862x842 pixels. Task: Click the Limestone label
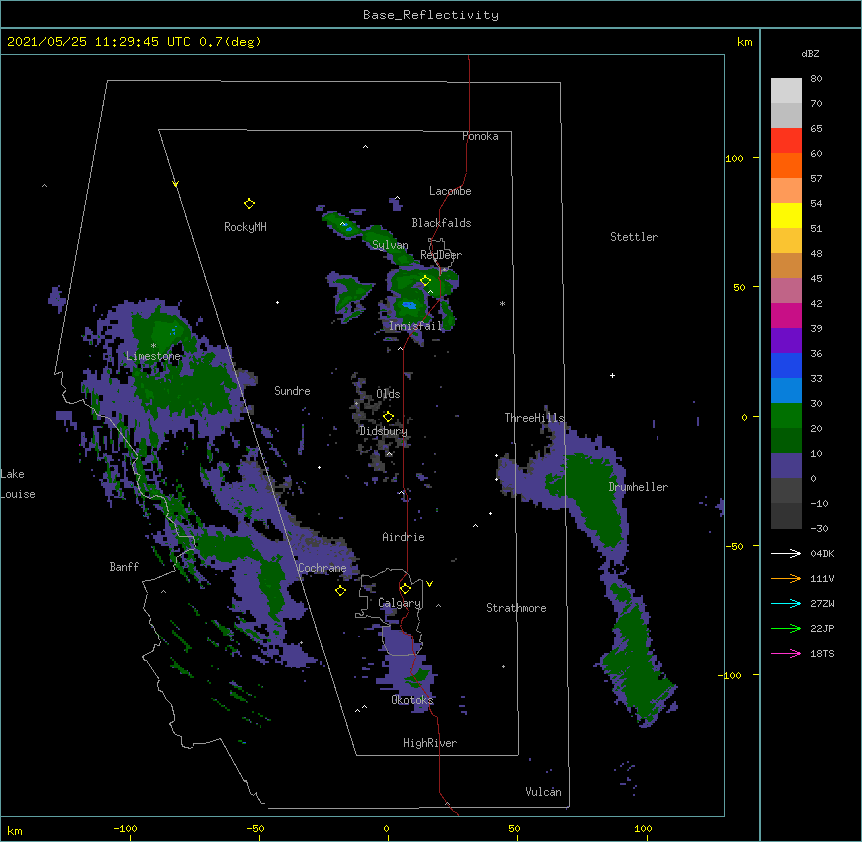pos(153,356)
